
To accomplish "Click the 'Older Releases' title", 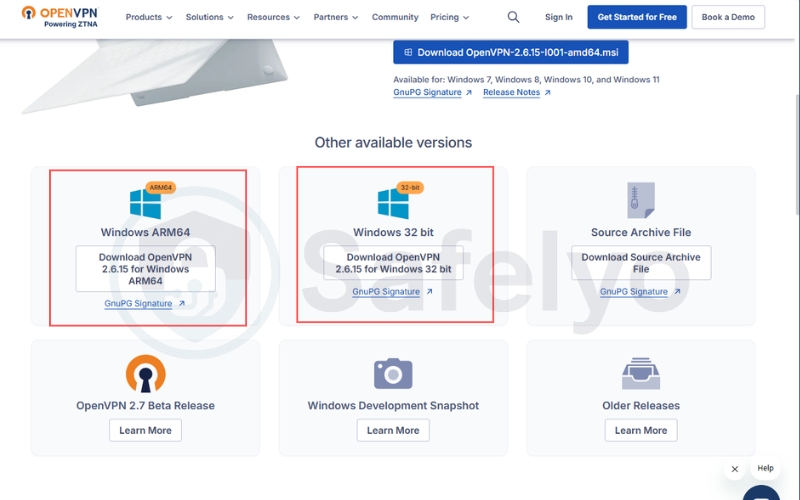I will tap(641, 406).
